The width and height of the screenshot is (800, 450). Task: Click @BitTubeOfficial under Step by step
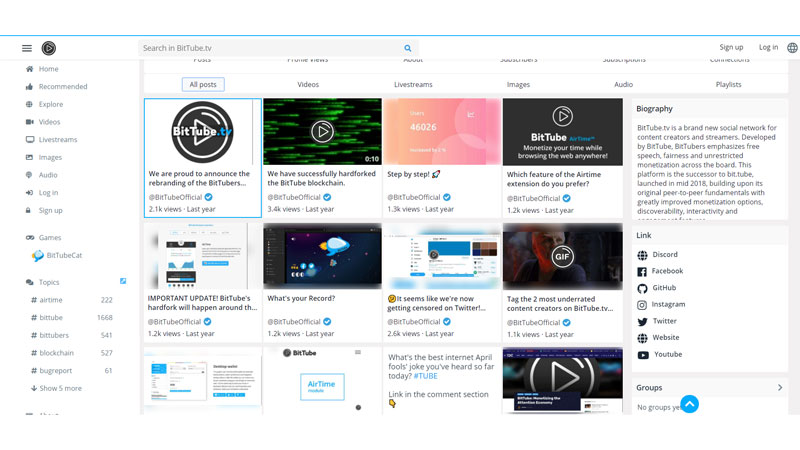point(413,197)
